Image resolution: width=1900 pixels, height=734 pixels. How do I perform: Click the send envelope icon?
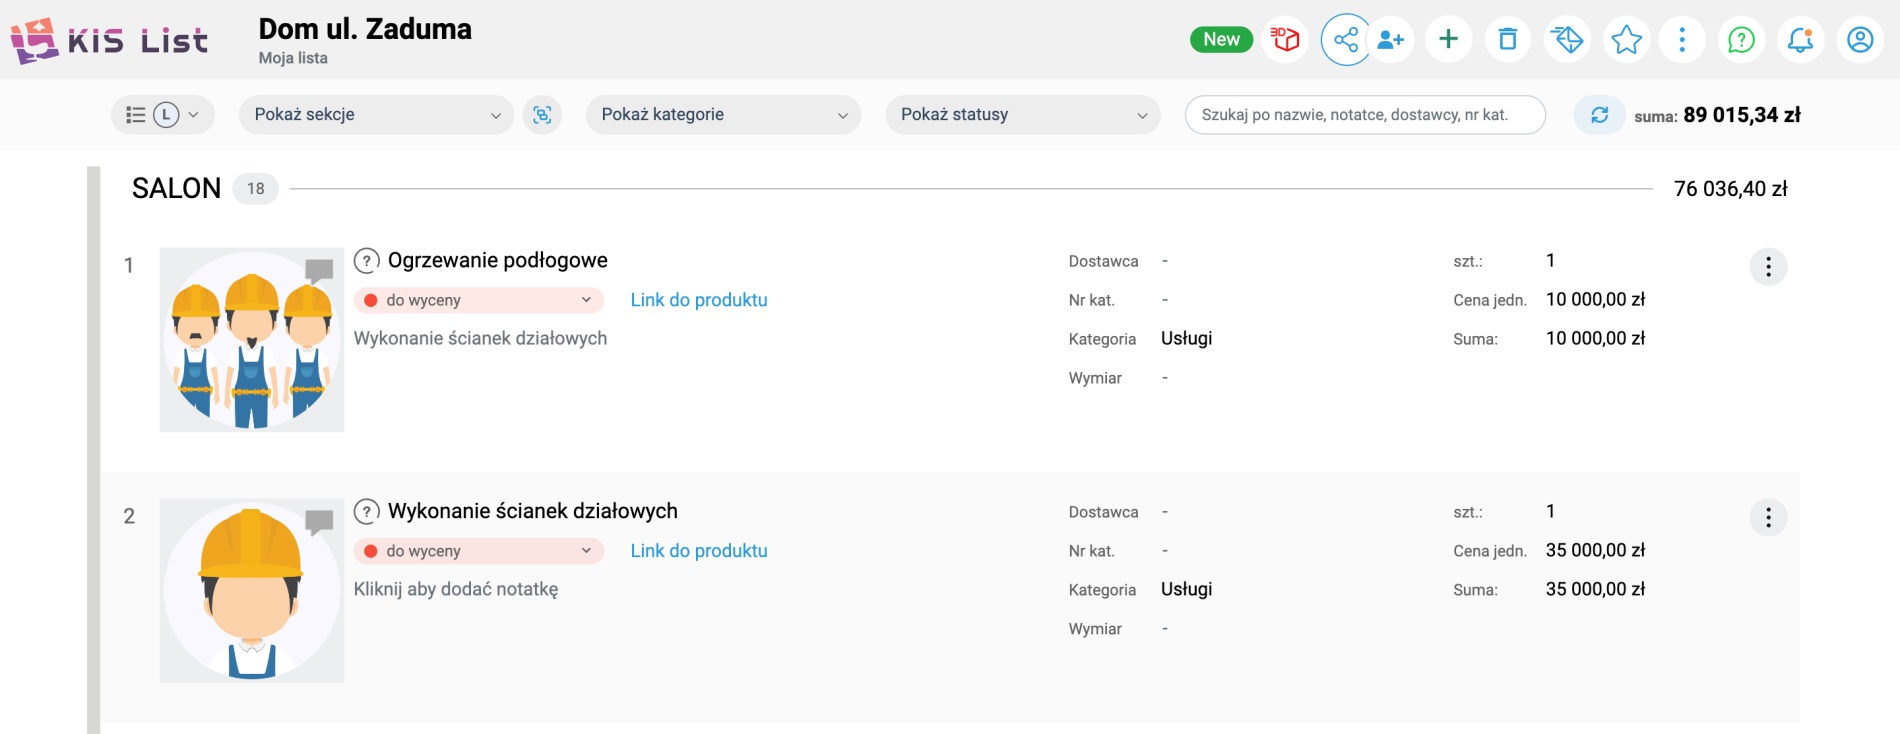click(x=1567, y=40)
